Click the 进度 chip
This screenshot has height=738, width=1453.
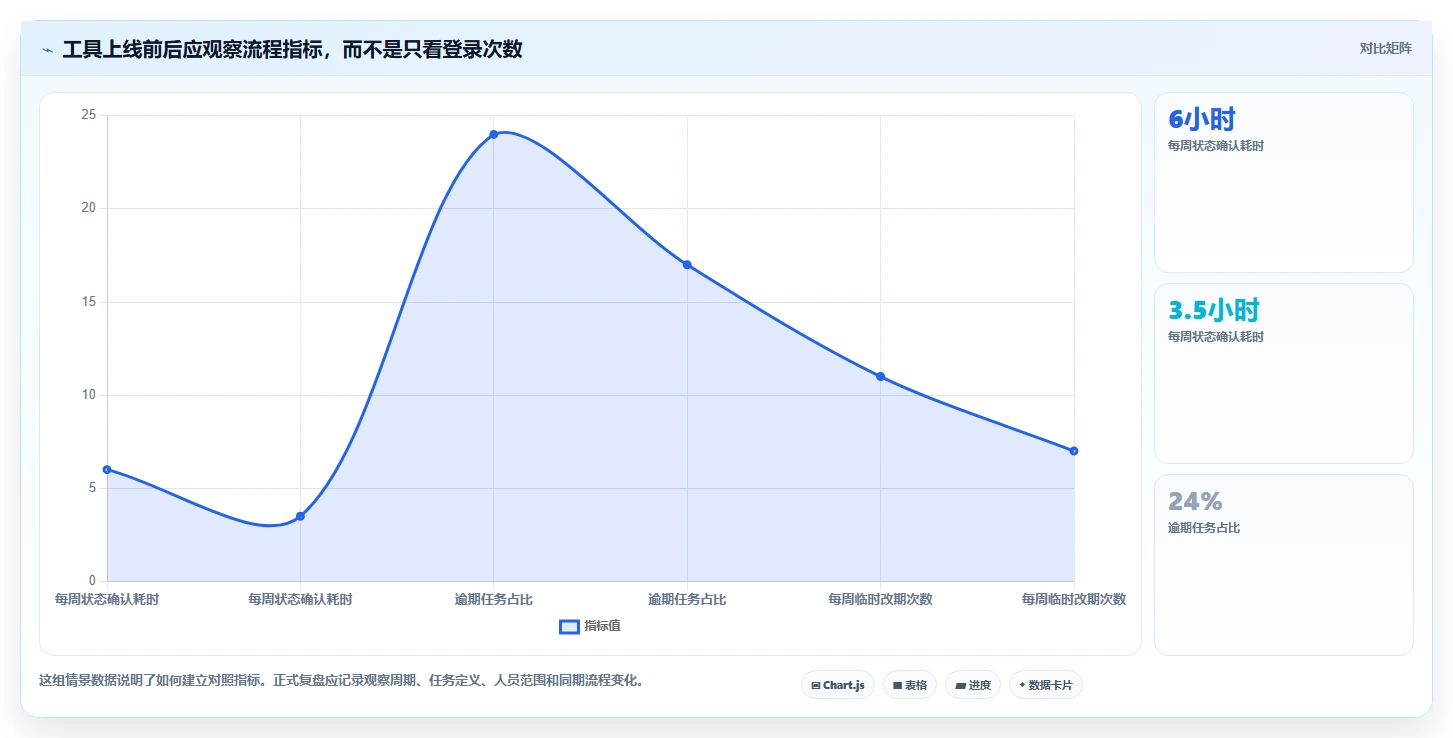click(973, 685)
